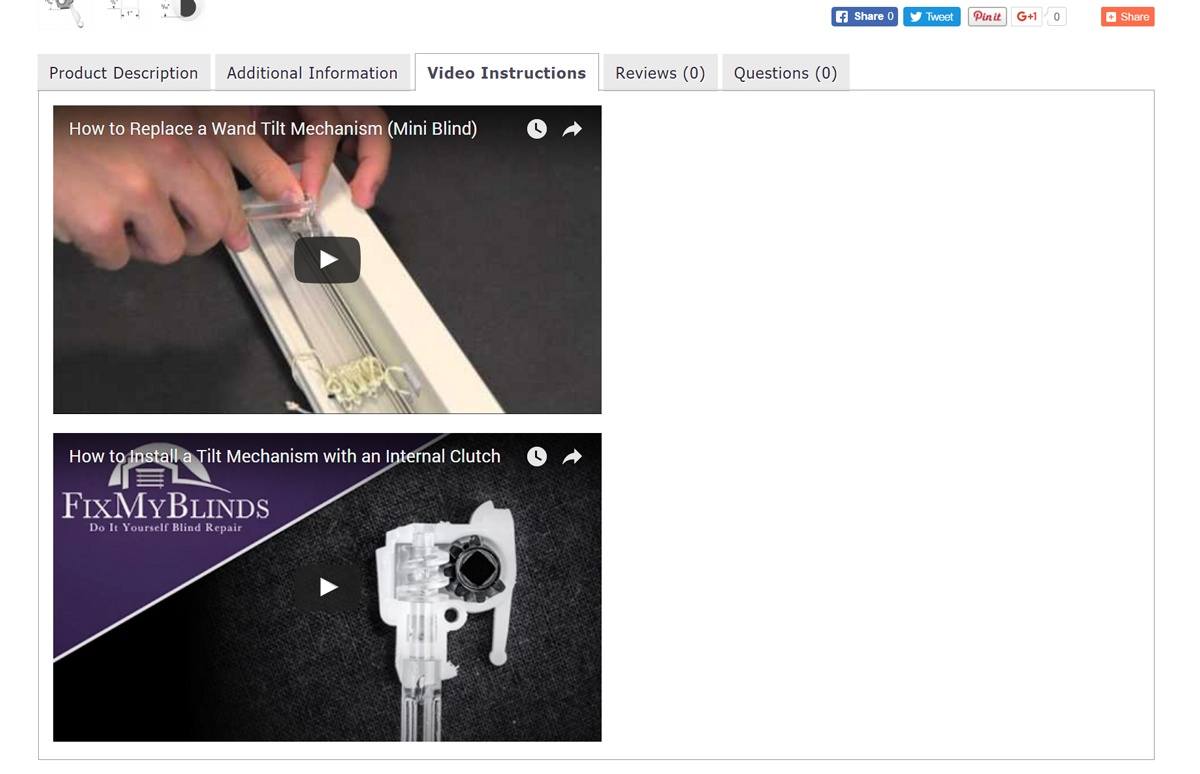Click share arrow on Wand Tilt video
The width and height of the screenshot is (1200, 774).
(572, 129)
